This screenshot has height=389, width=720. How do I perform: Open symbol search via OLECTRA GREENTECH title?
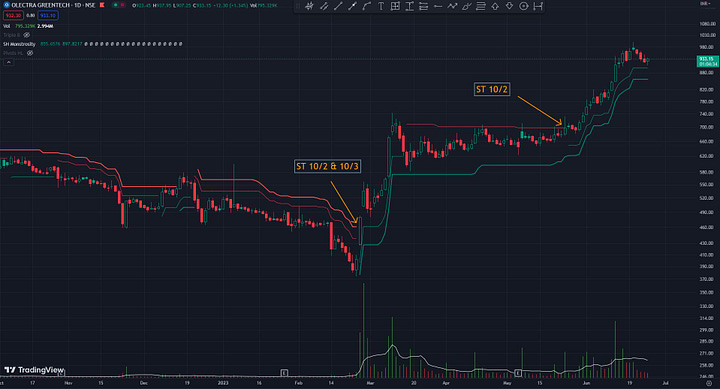point(40,5)
